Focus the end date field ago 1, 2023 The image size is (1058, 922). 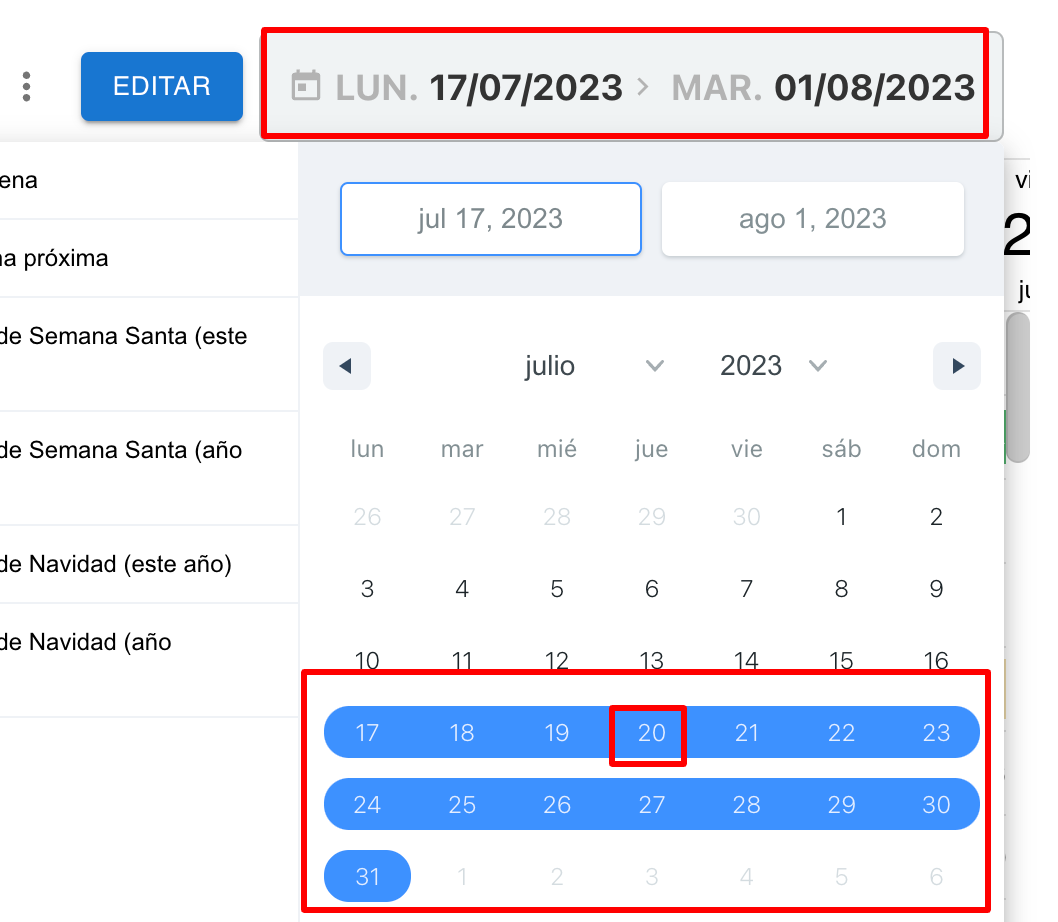pyautogui.click(x=812, y=219)
